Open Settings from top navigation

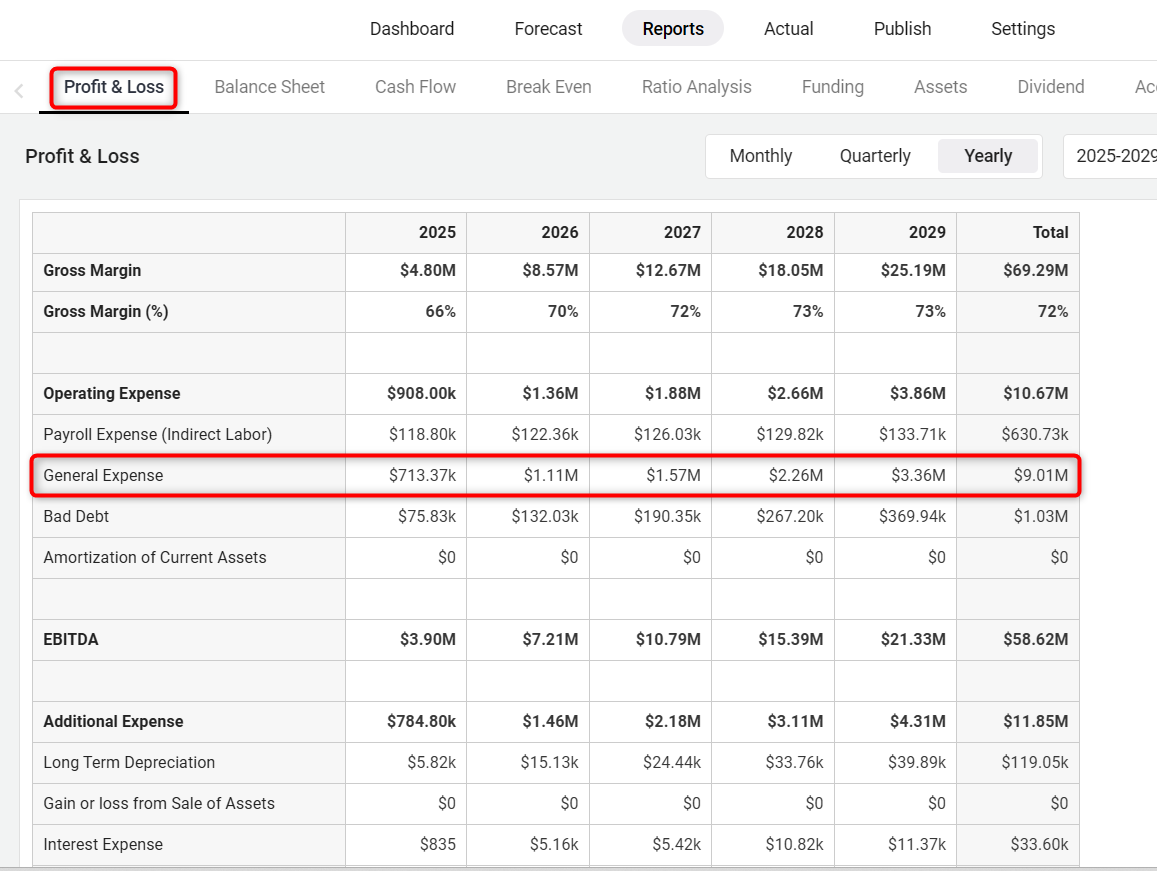coord(1022,29)
